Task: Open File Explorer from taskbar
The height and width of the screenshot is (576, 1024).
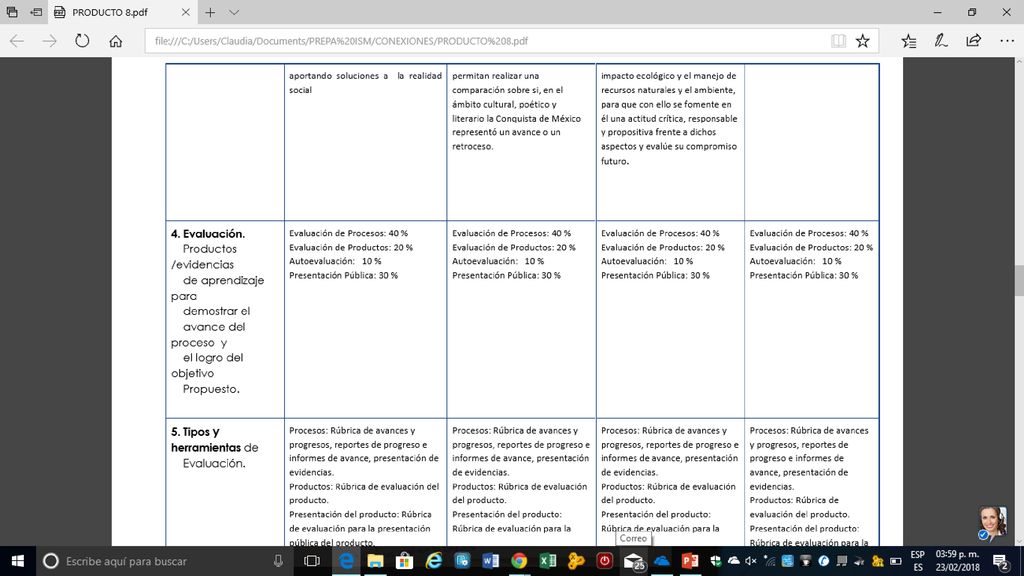Action: pyautogui.click(x=375, y=561)
